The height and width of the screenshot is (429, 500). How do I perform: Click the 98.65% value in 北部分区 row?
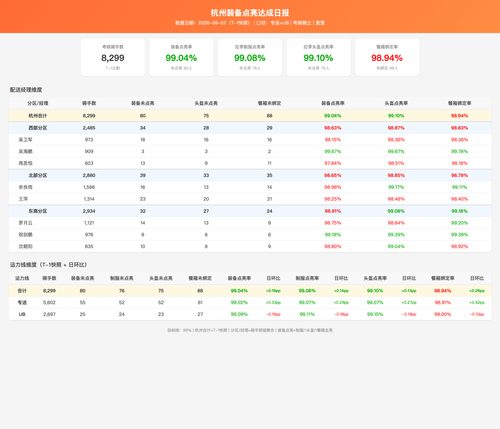tap(333, 175)
